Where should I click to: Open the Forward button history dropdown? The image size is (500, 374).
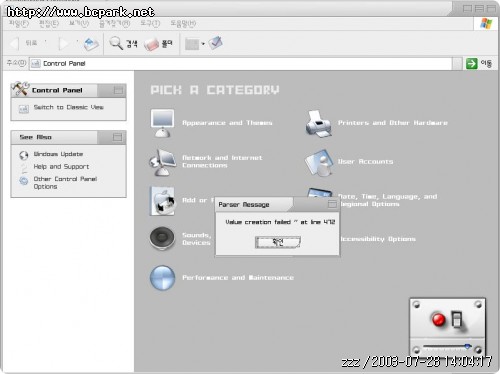77,42
